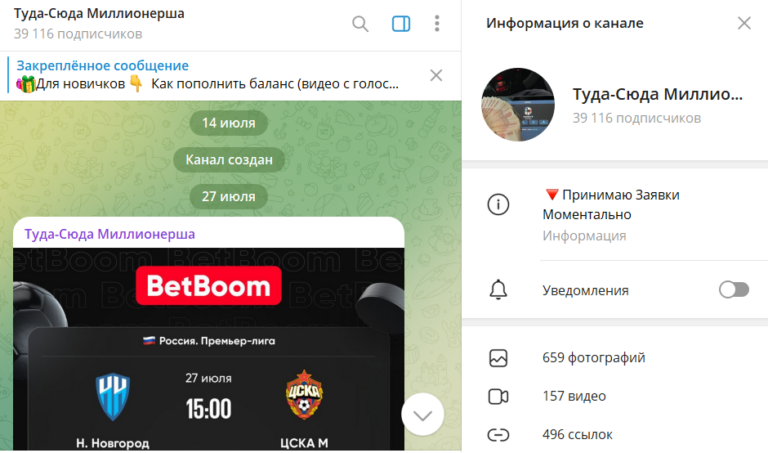
Task: Jump to bottom with the down-arrow button
Action: [x=422, y=415]
